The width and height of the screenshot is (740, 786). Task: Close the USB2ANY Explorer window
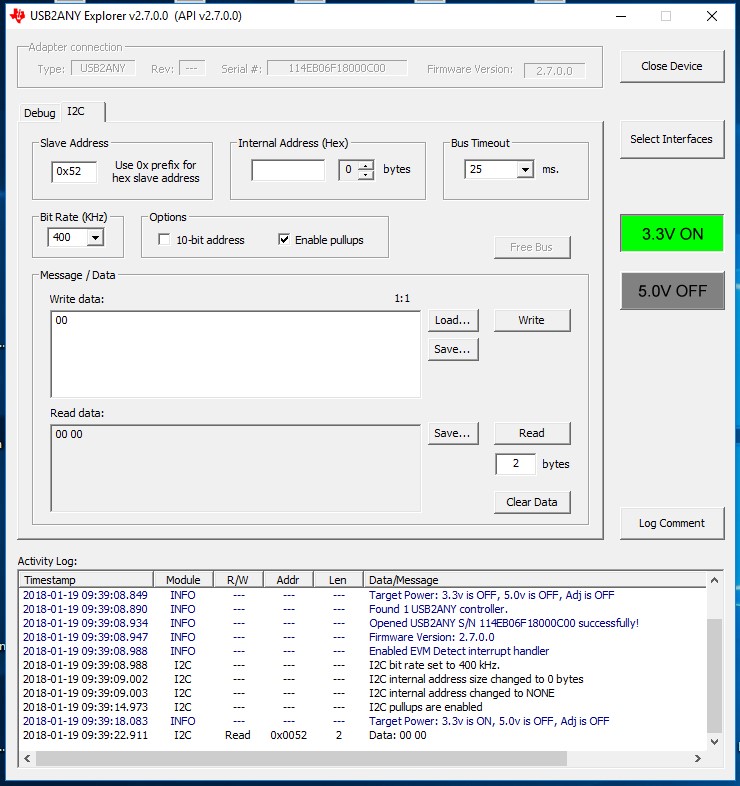[711, 16]
